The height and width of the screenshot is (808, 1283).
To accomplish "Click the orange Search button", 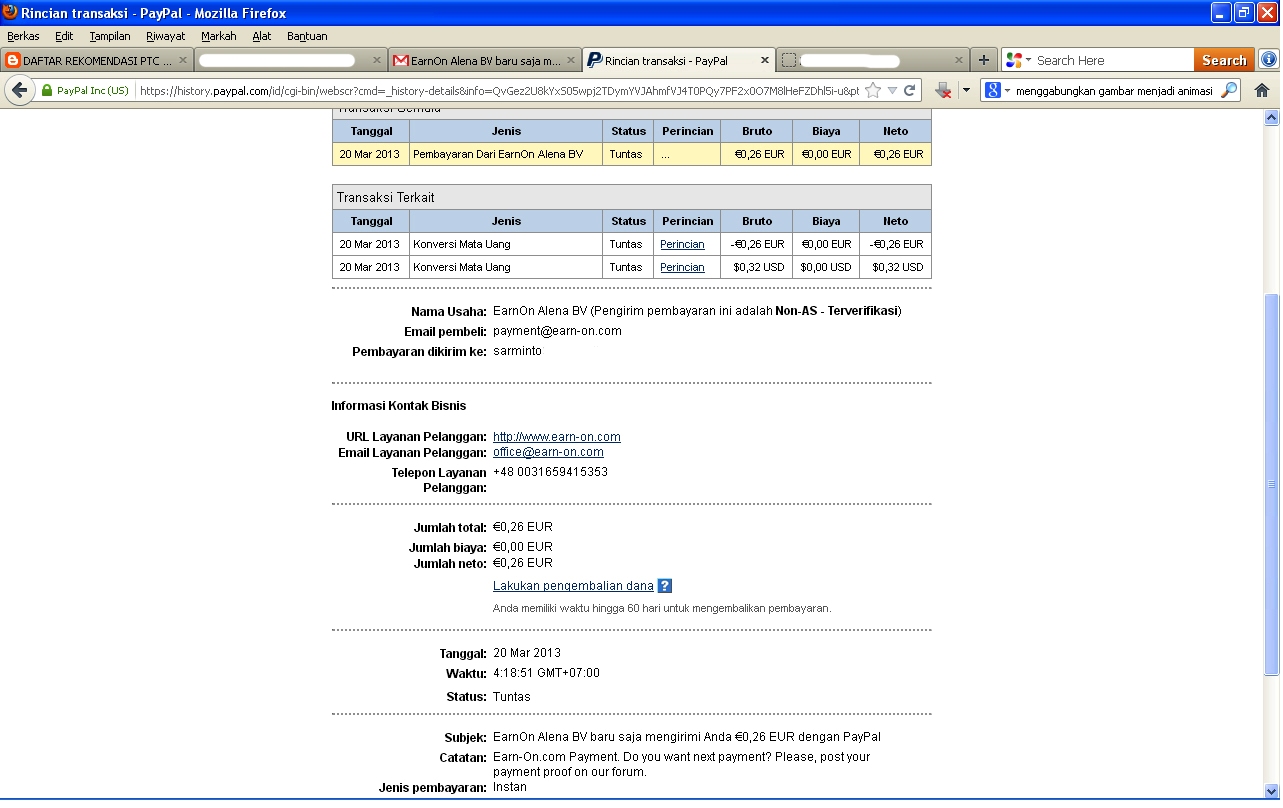I will [1224, 60].
